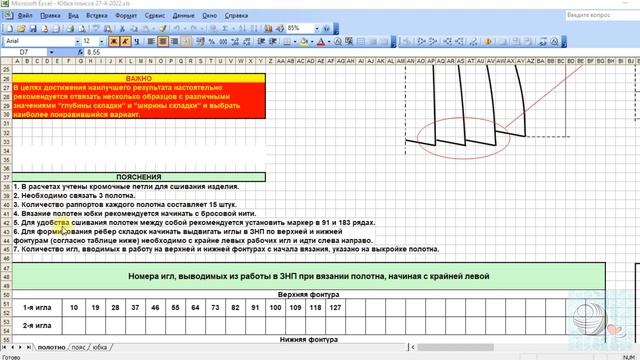The image size is (640, 360).
Task: Copy selection using the Copy icon
Action: tap(133, 29)
